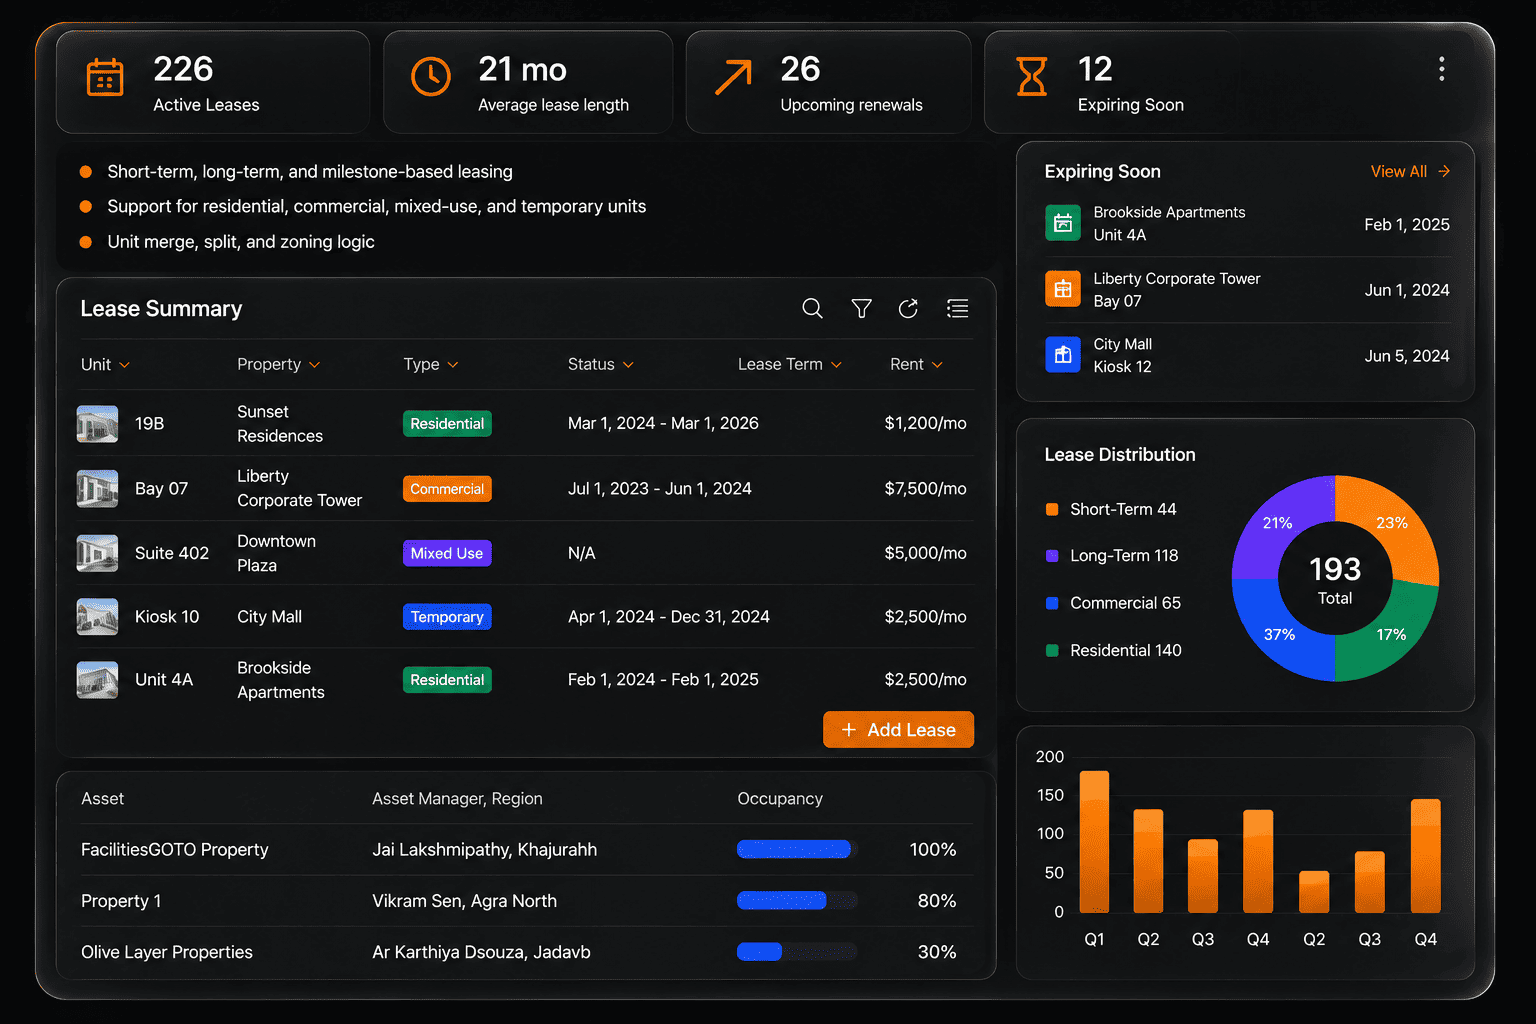Viewport: 1536px width, 1024px height.
Task: Click the green Brookside Apartments calendar icon
Action: (x=1063, y=223)
